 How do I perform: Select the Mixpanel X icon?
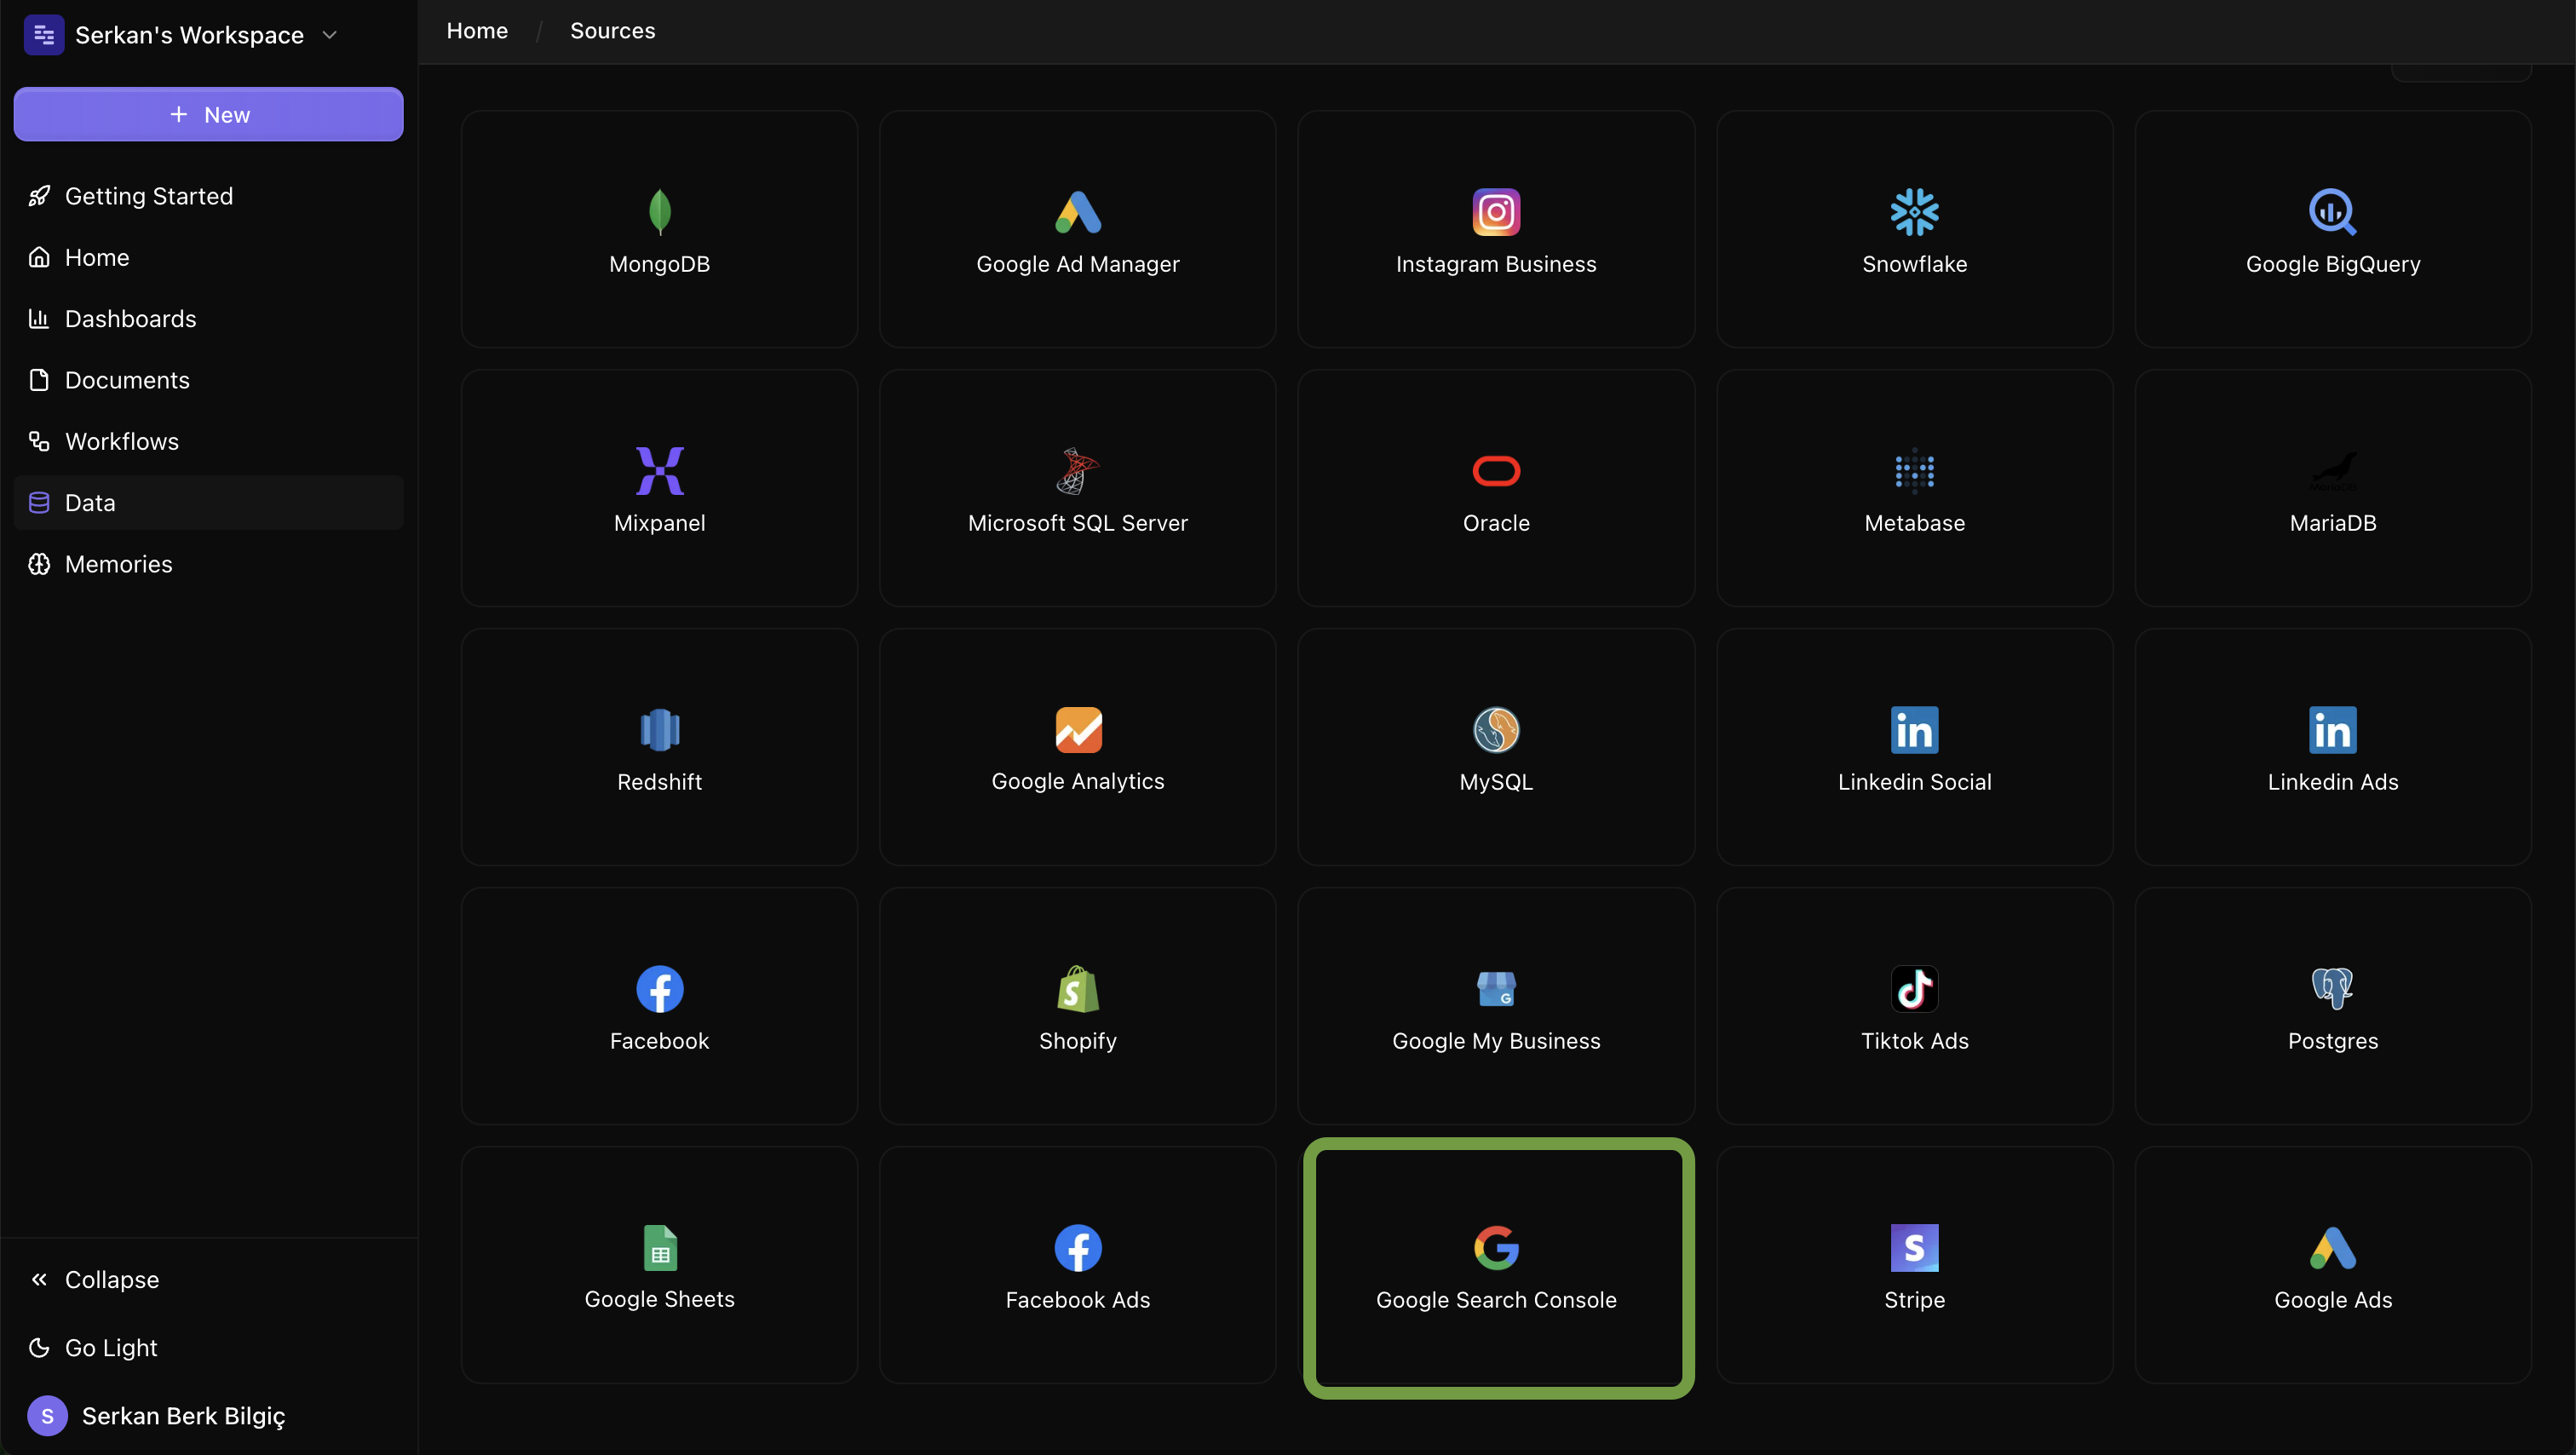pyautogui.click(x=659, y=470)
